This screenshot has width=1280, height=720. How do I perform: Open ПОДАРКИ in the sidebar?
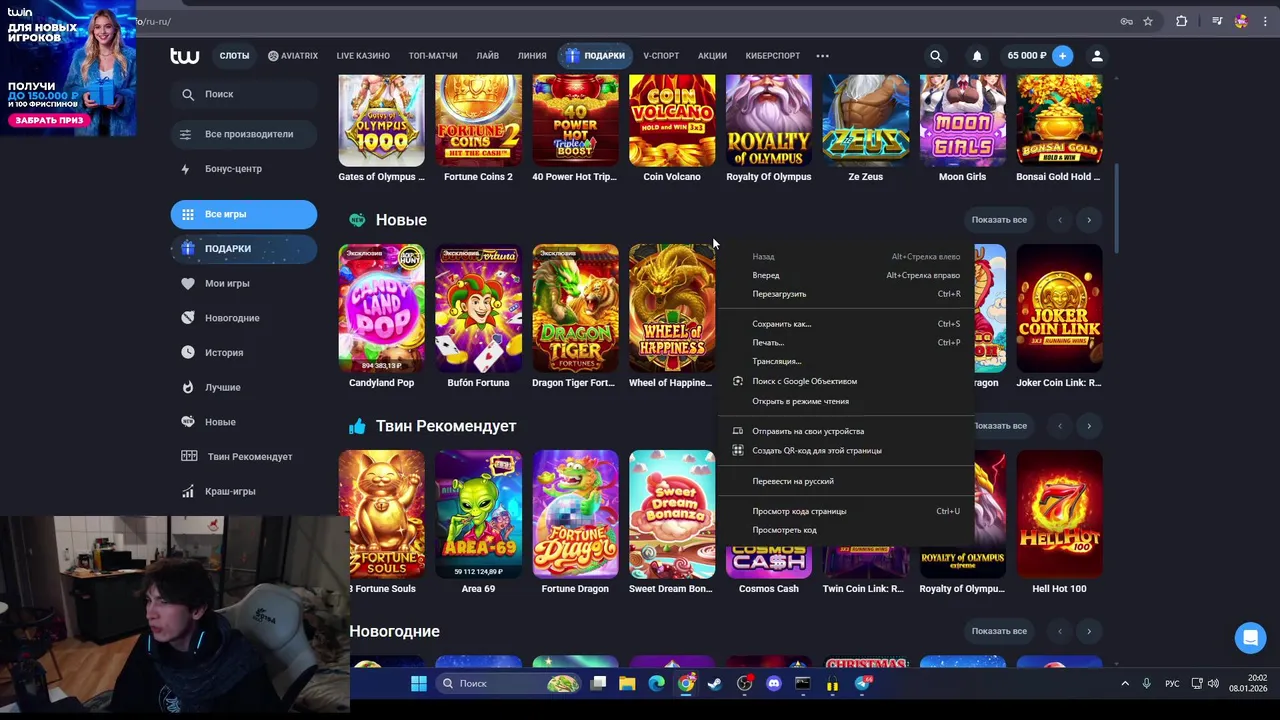tap(244, 249)
